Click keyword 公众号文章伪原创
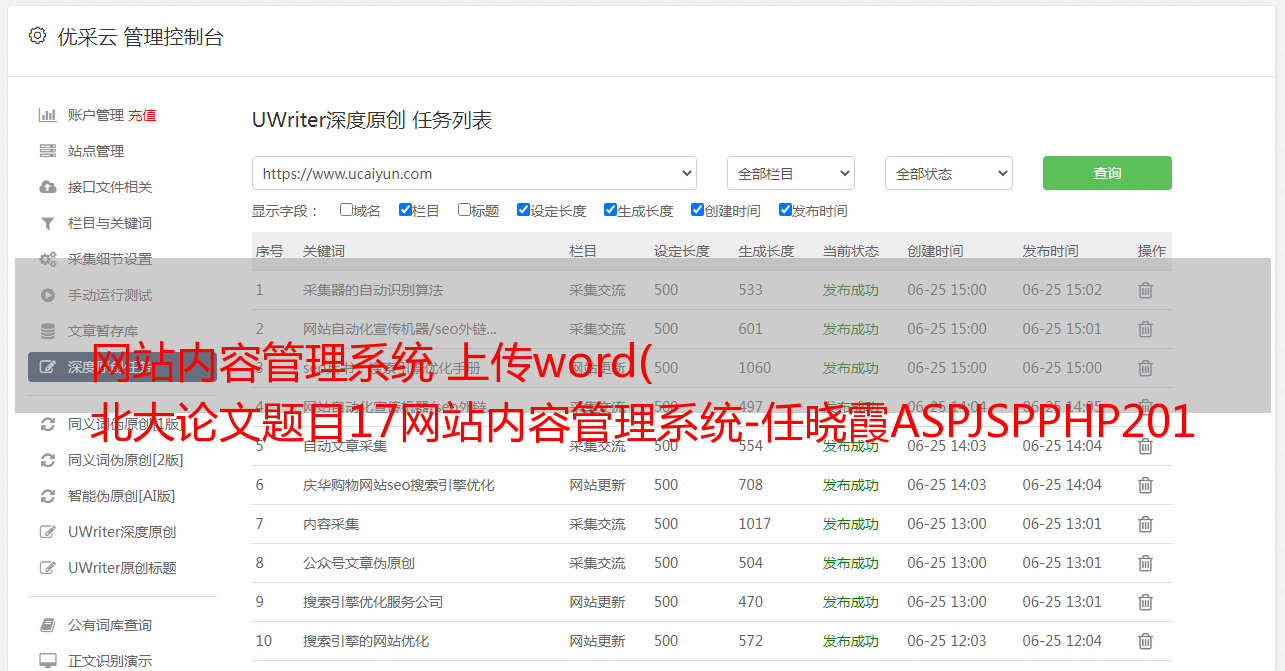 [x=359, y=563]
